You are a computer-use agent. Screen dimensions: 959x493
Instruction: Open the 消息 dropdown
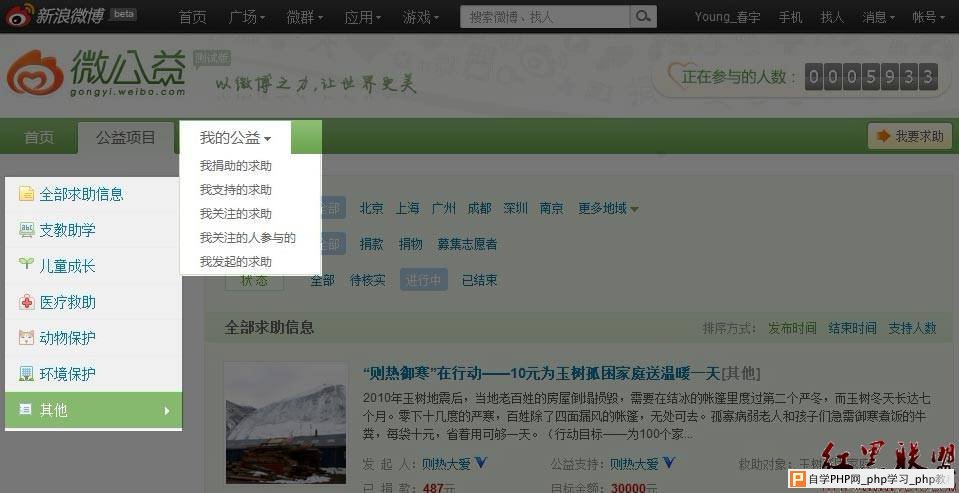878,17
